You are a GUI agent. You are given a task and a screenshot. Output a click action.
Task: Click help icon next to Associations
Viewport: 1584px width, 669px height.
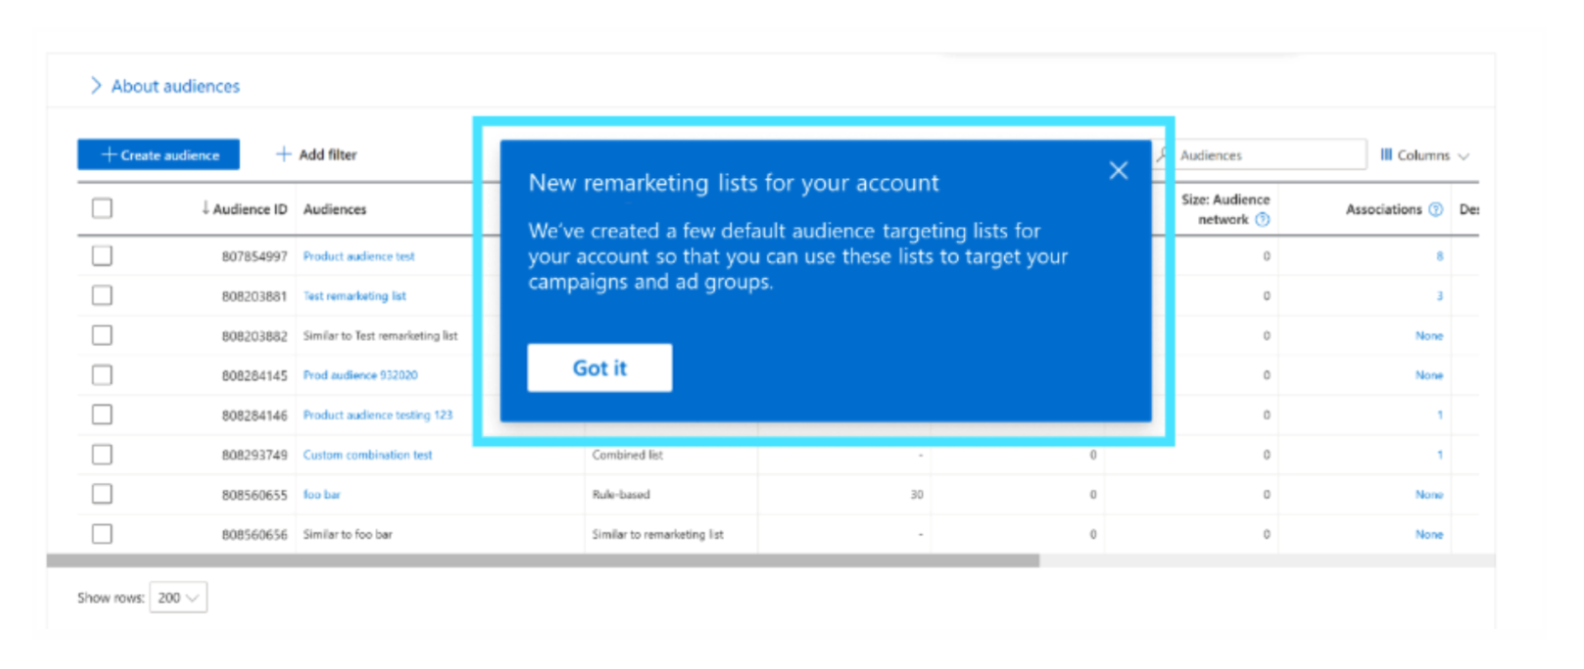click(1436, 209)
